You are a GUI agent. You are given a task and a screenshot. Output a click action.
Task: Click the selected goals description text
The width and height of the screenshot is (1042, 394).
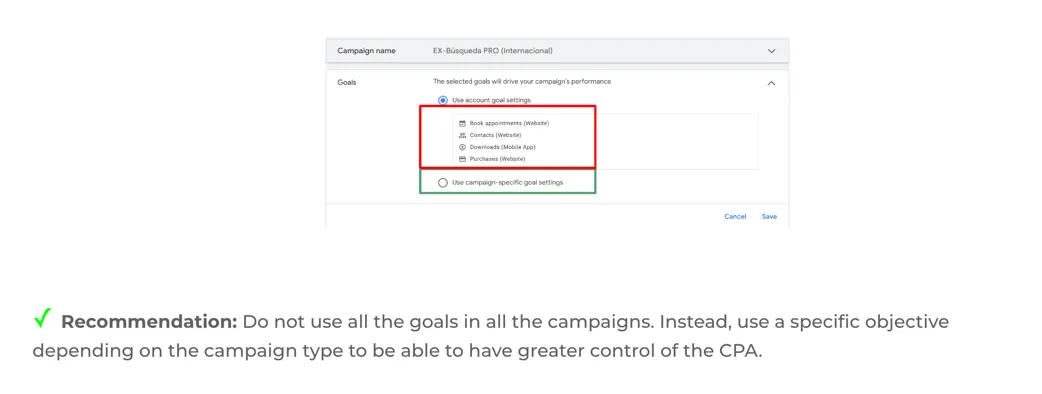522,82
